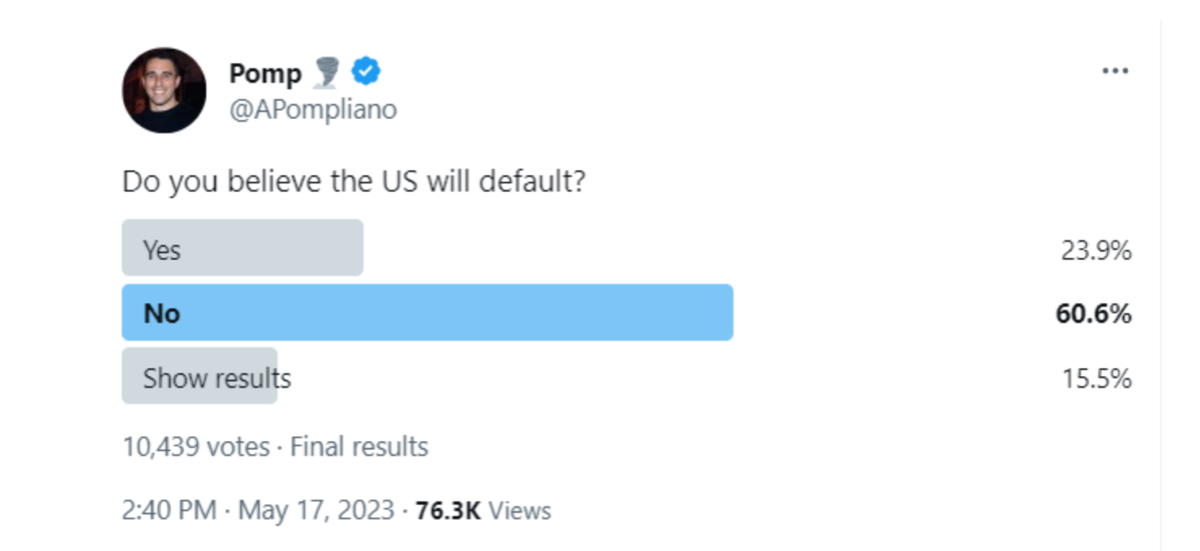Select the Yes poll option

coord(162,249)
